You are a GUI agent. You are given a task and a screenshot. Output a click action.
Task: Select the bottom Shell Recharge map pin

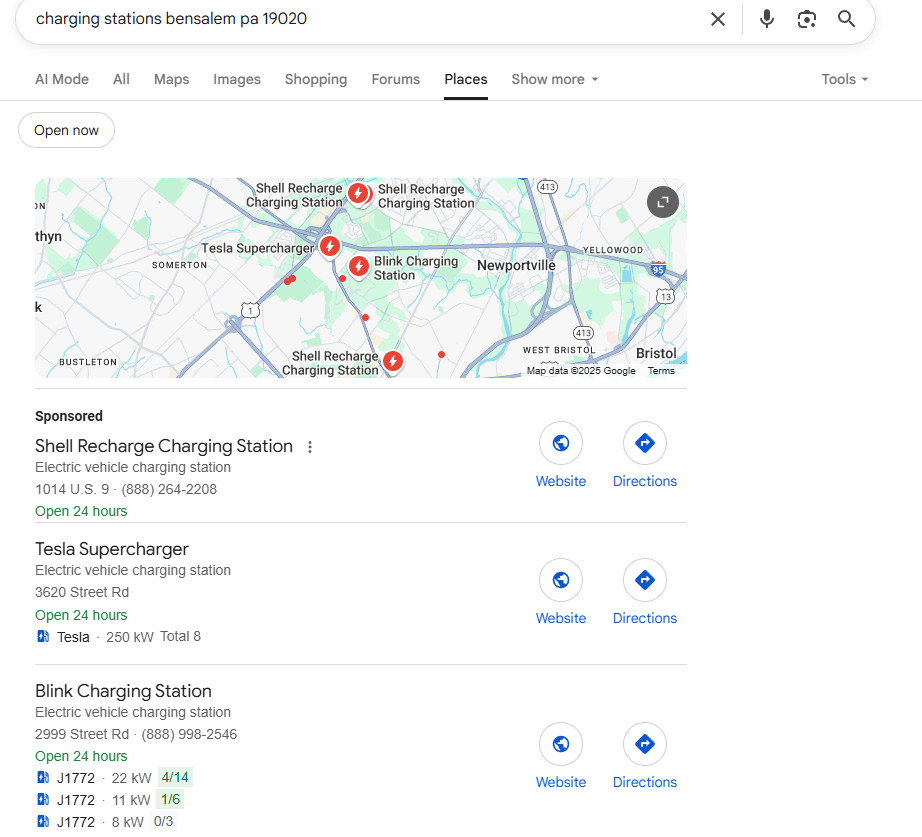[393, 362]
